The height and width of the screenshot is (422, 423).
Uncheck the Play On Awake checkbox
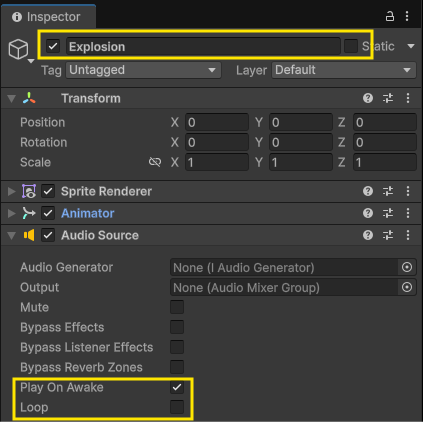pos(177,387)
